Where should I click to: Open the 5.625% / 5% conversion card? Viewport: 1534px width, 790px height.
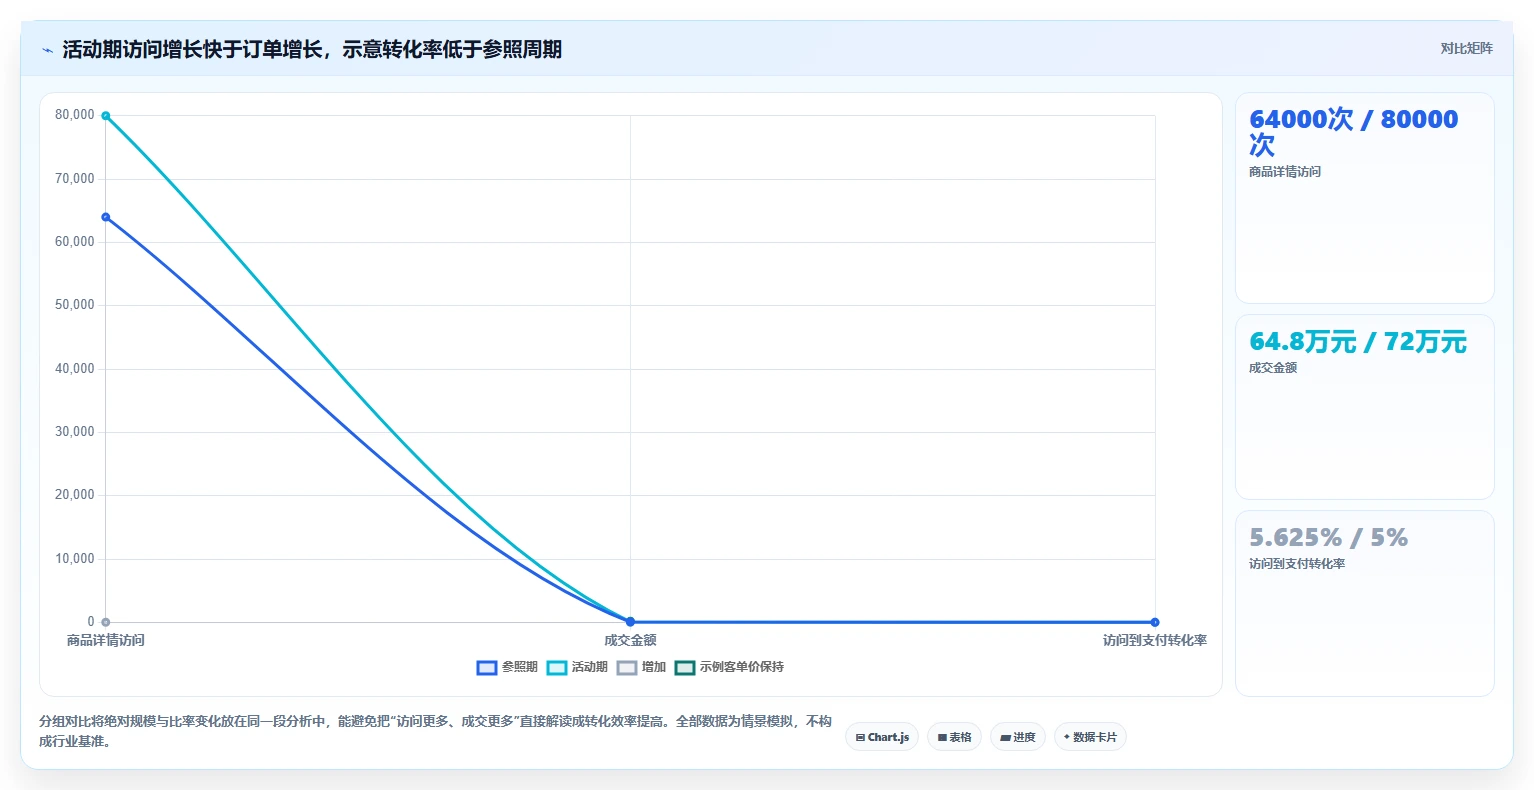tap(1365, 603)
